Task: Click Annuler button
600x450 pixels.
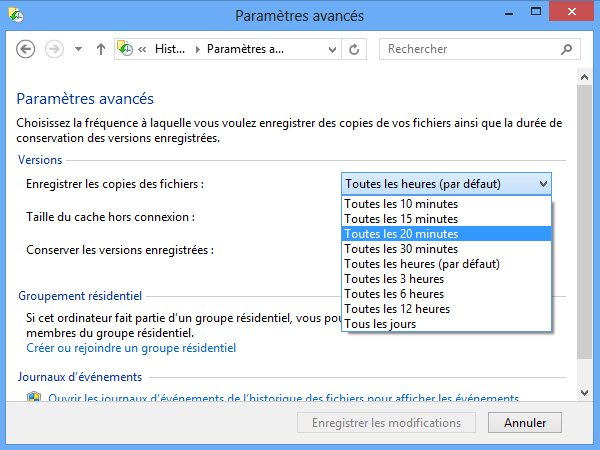Action: coord(525,423)
